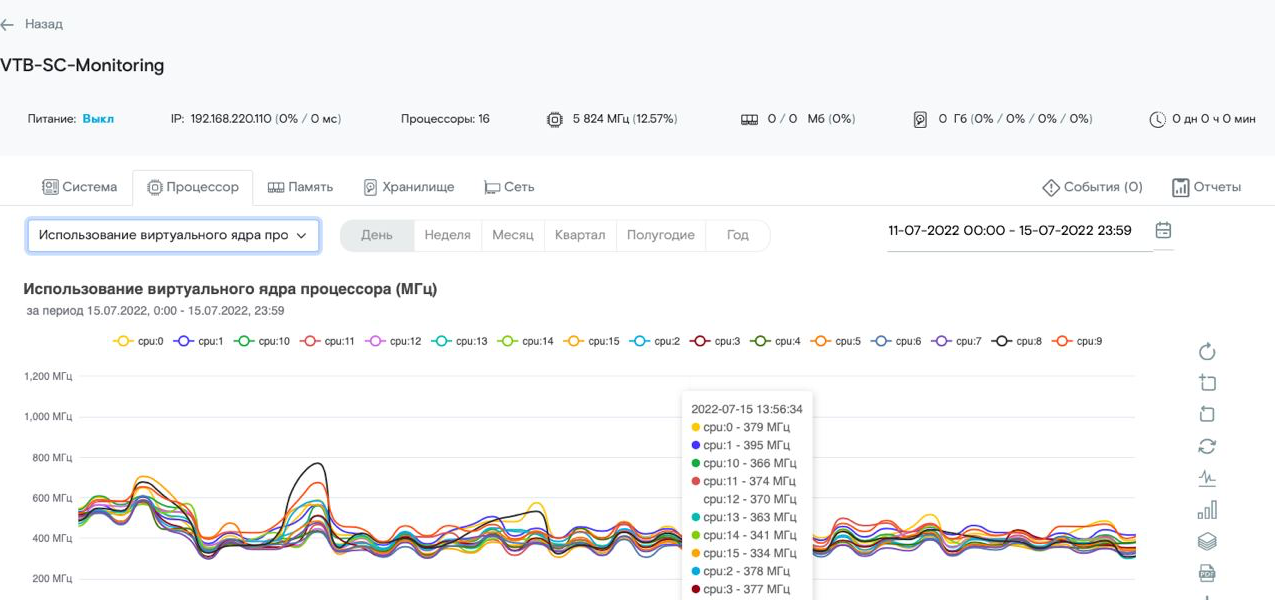Select the Неделя period option
Viewport: 1275px width, 600px height.
(447, 235)
